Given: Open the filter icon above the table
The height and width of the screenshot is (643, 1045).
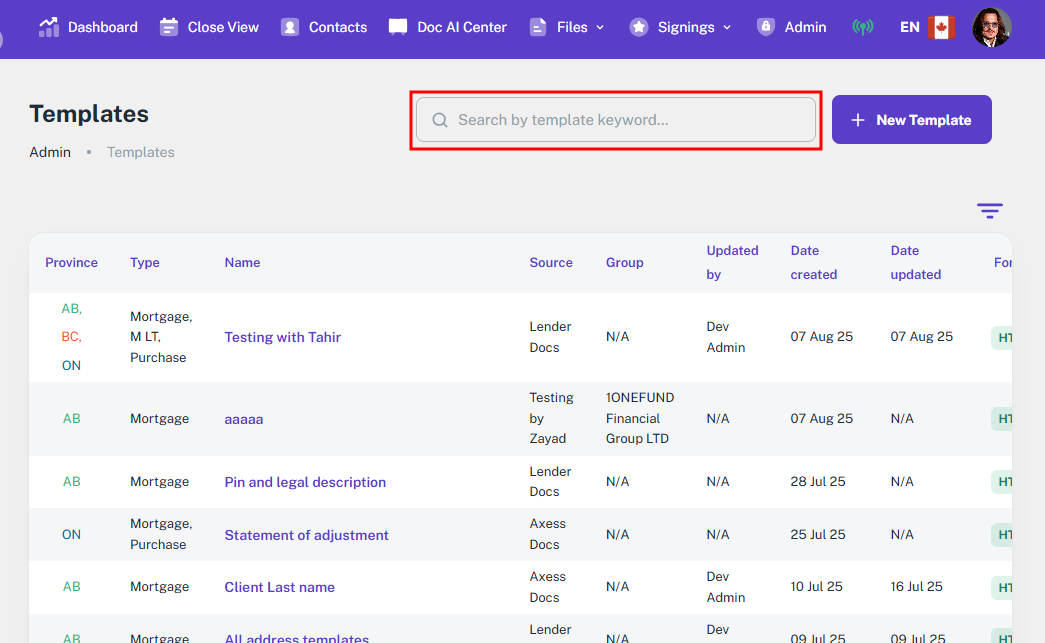Looking at the screenshot, I should click(989, 211).
